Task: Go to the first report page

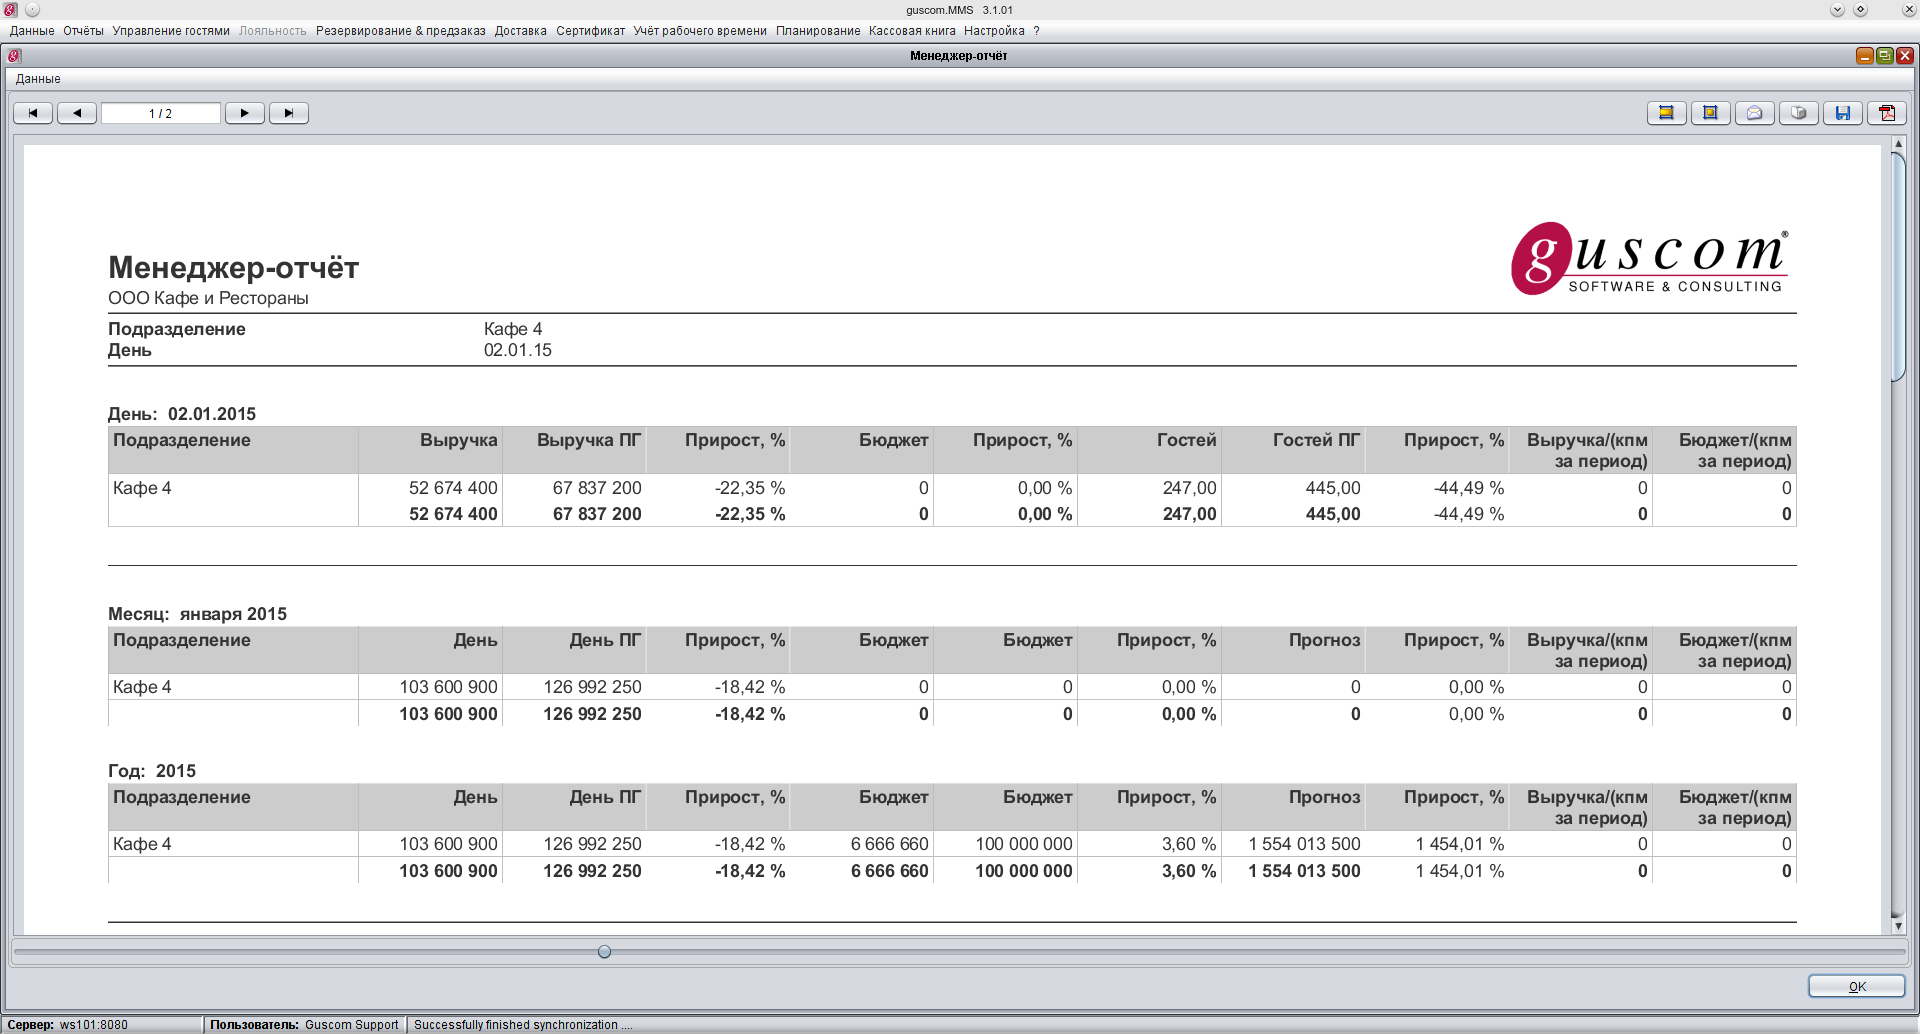Action: click(33, 113)
